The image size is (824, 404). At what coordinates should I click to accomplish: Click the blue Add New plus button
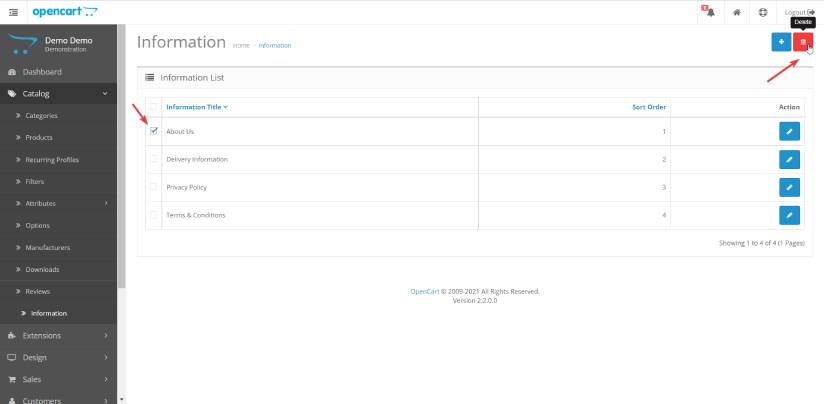(781, 42)
